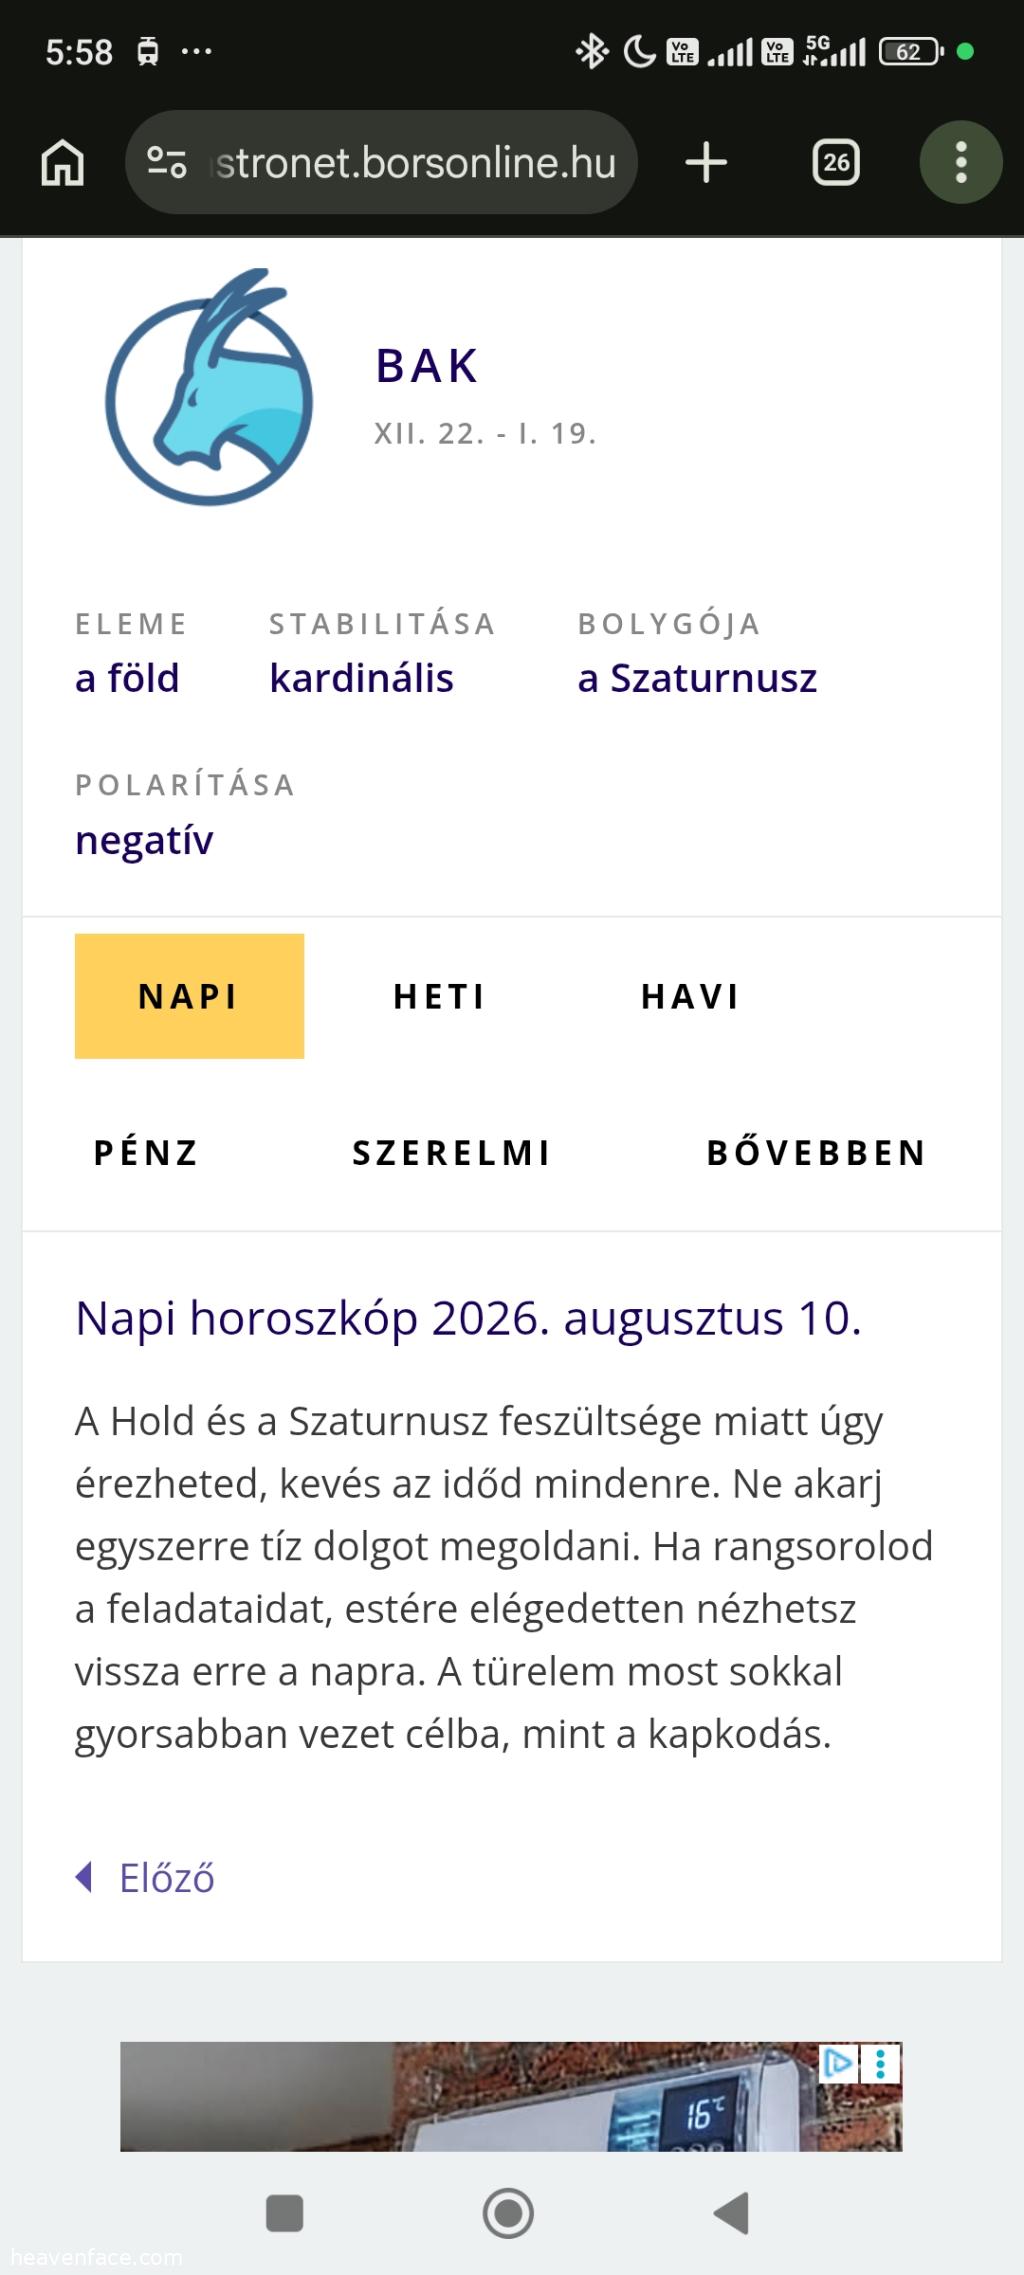Open site settings icon in address bar

point(167,162)
